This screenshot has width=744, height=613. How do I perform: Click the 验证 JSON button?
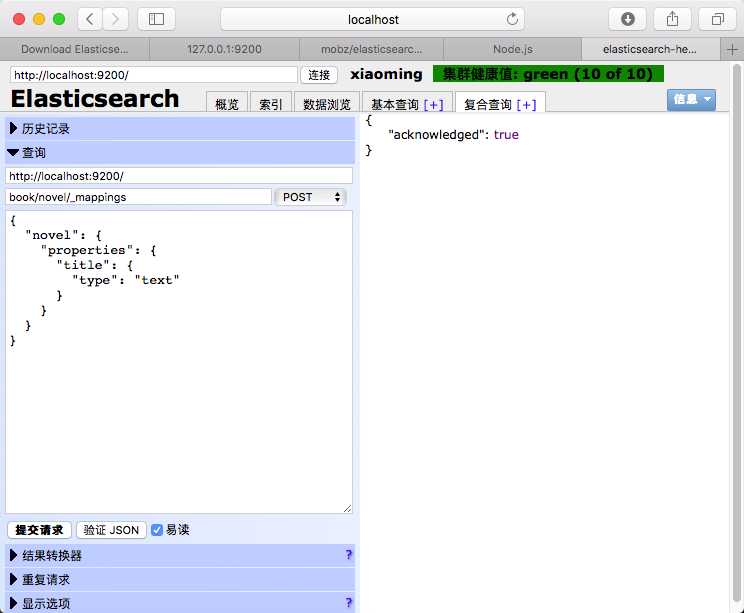[x=111, y=529]
